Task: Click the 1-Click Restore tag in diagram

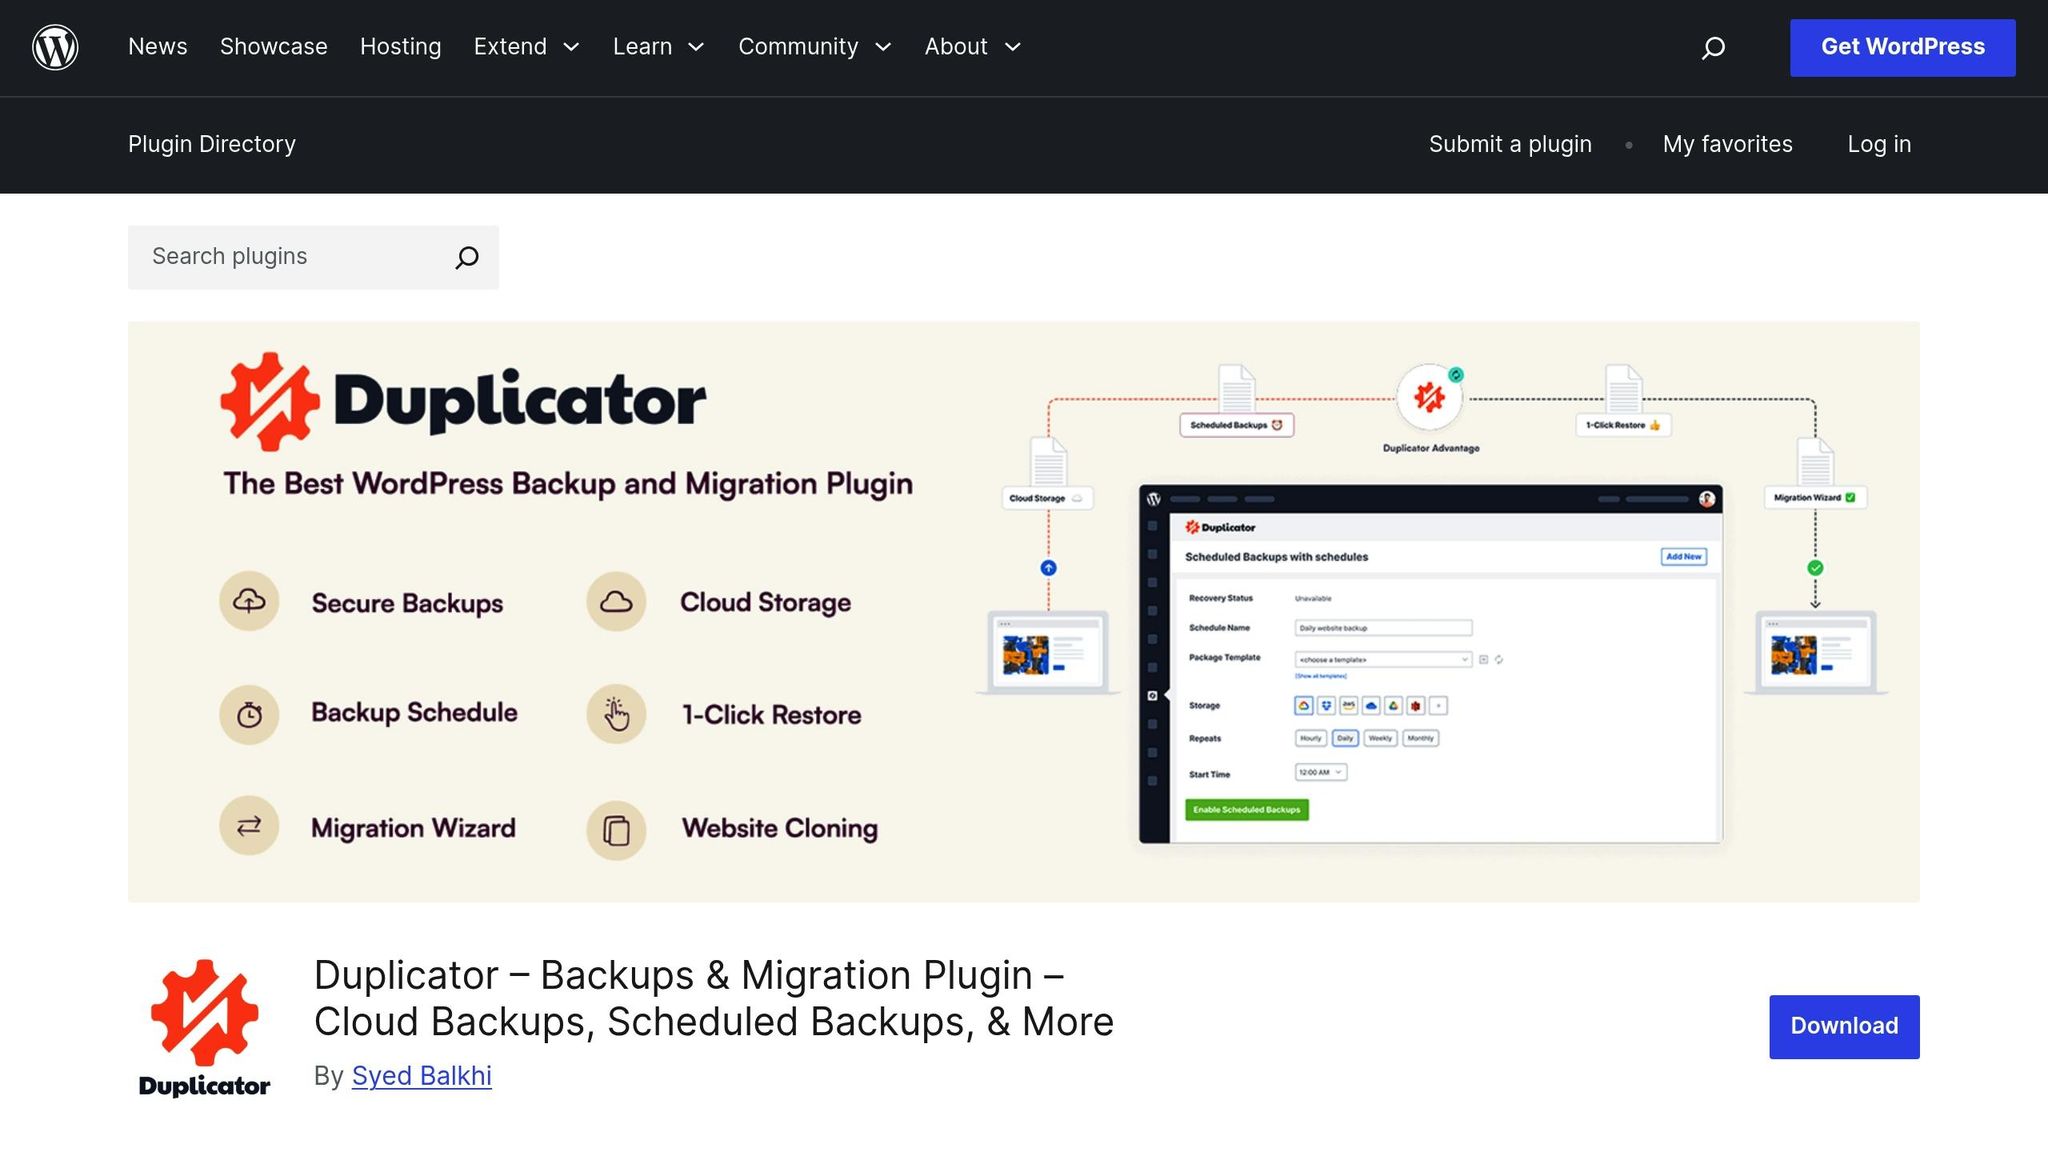Action: 1624,425
